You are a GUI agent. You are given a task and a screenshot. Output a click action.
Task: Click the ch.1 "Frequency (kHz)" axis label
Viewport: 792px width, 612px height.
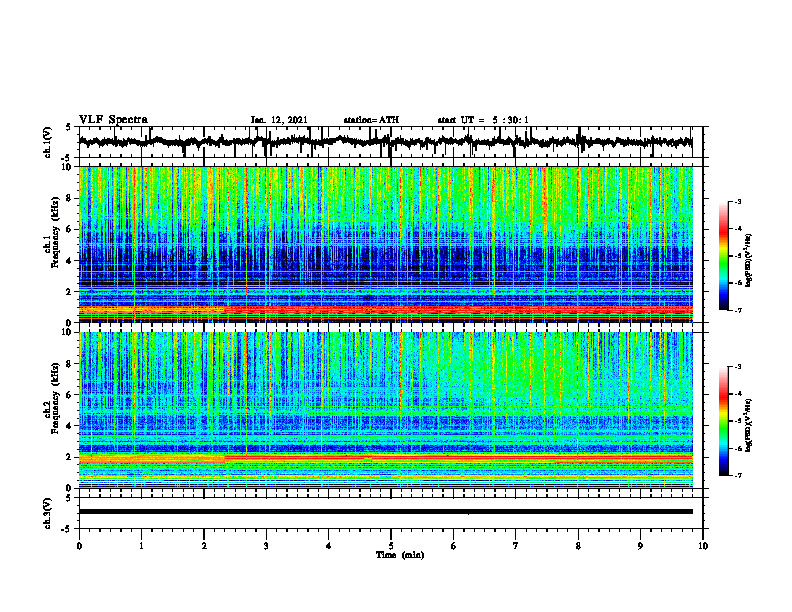tap(55, 233)
